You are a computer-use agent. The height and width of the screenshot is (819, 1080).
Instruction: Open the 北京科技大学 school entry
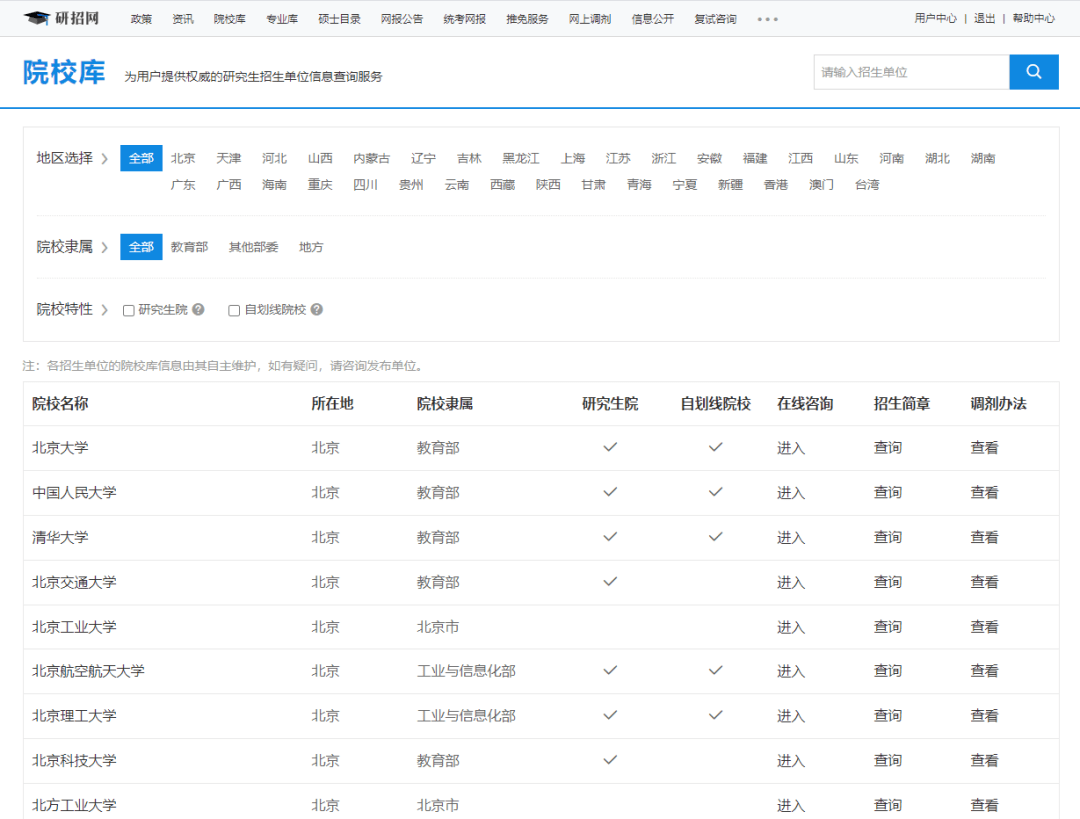[74, 760]
